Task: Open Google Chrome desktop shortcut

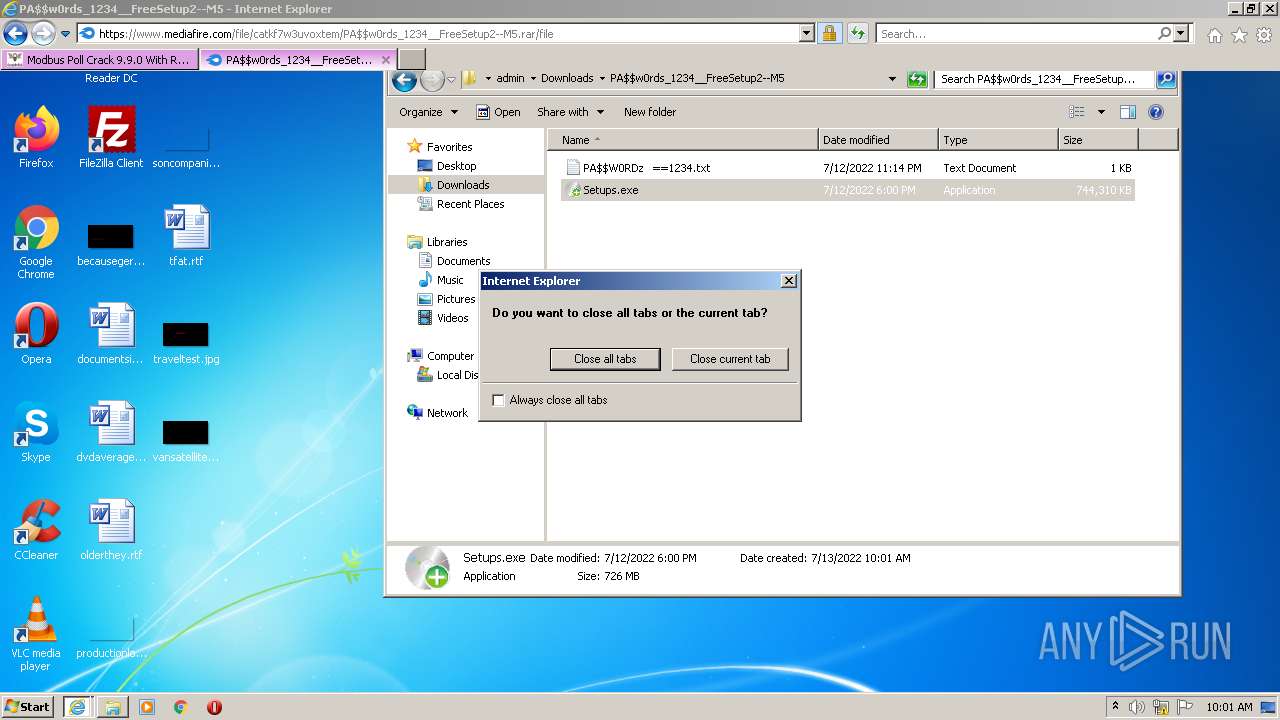Action: coord(36,242)
